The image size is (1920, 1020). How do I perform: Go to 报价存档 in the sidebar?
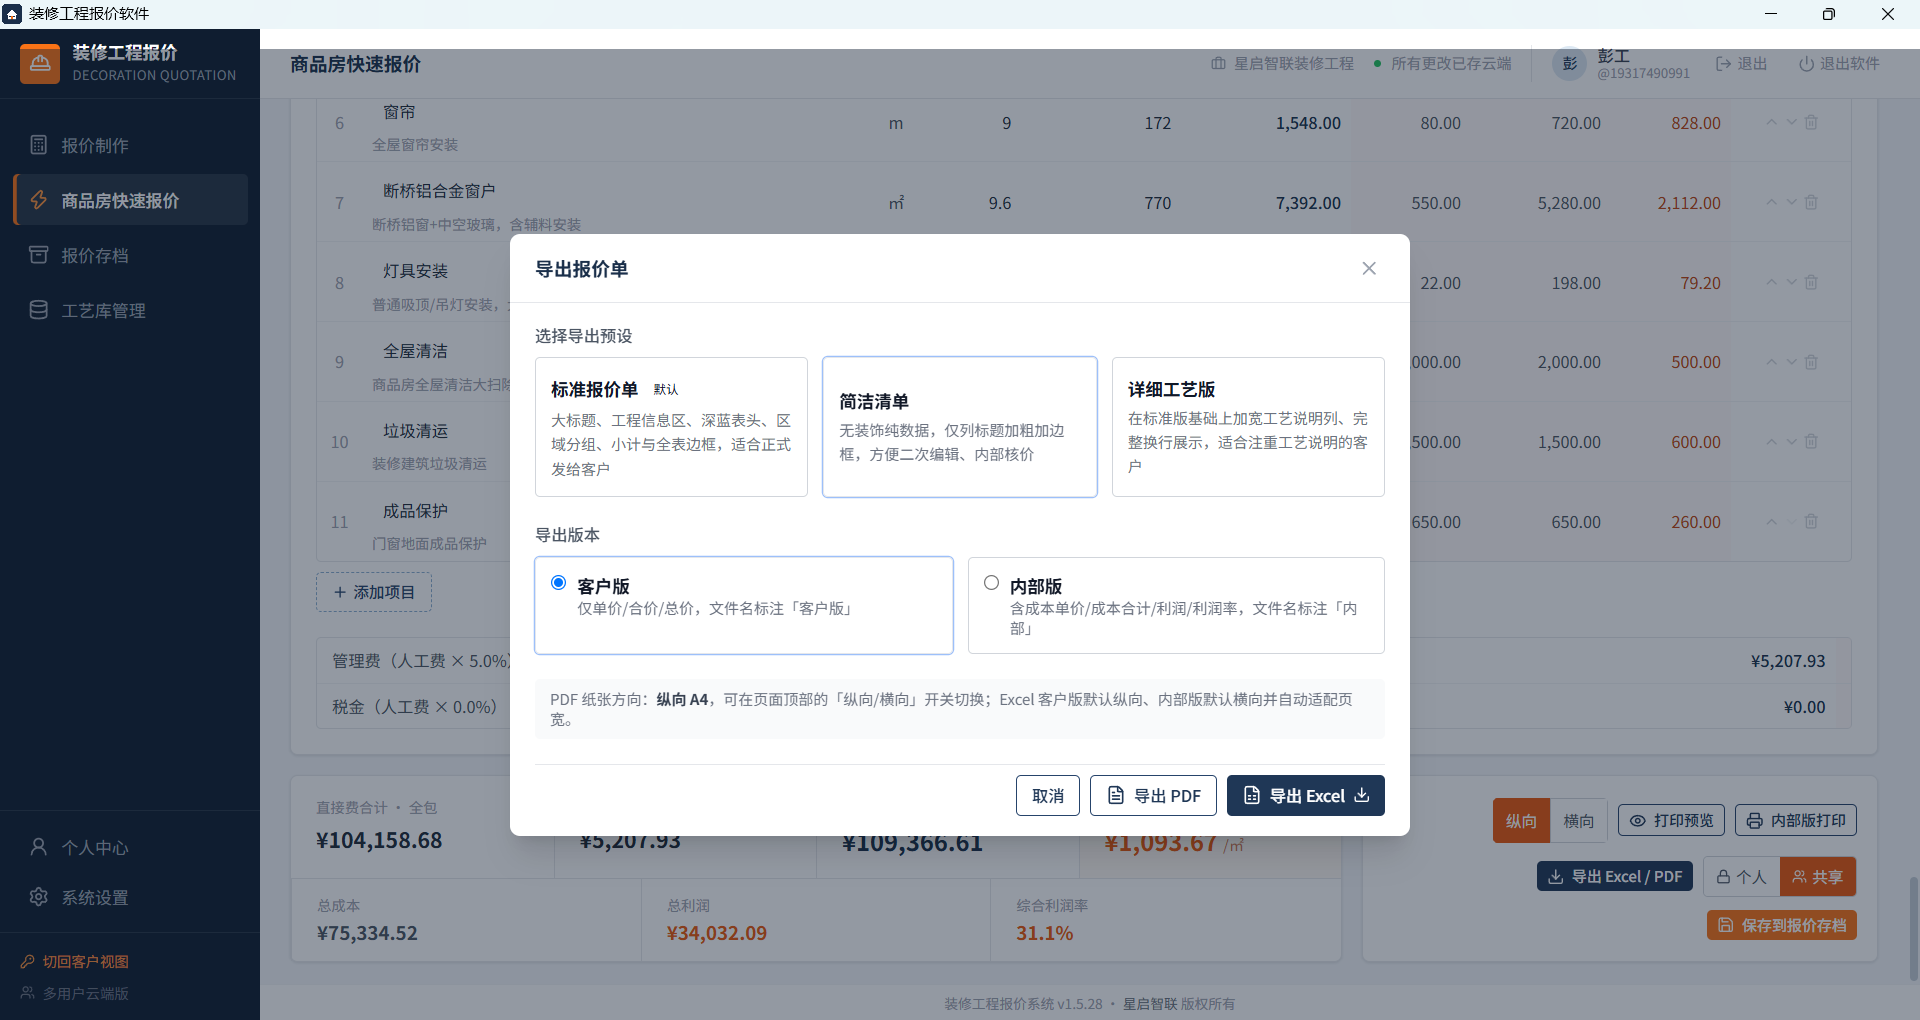[x=130, y=255]
